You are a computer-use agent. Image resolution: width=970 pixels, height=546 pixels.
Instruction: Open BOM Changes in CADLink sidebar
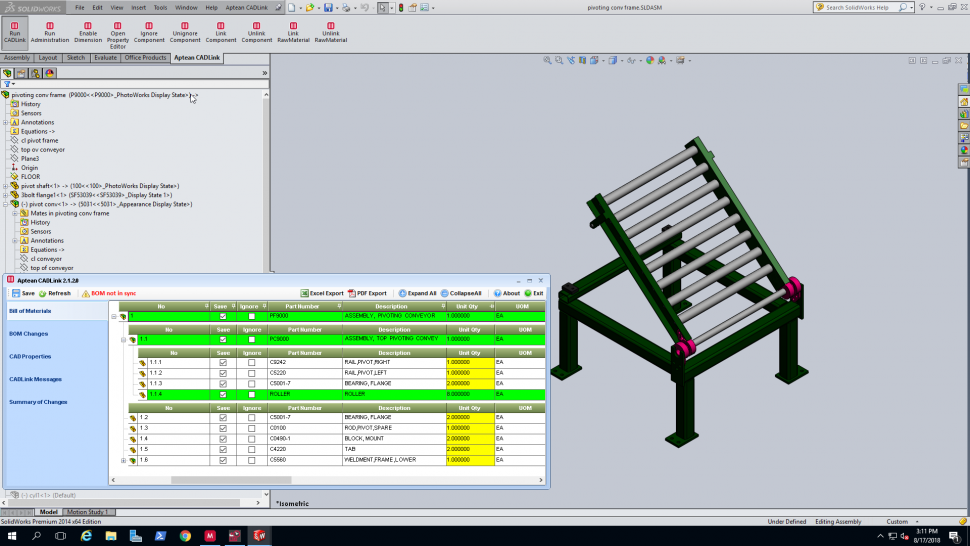point(28,334)
